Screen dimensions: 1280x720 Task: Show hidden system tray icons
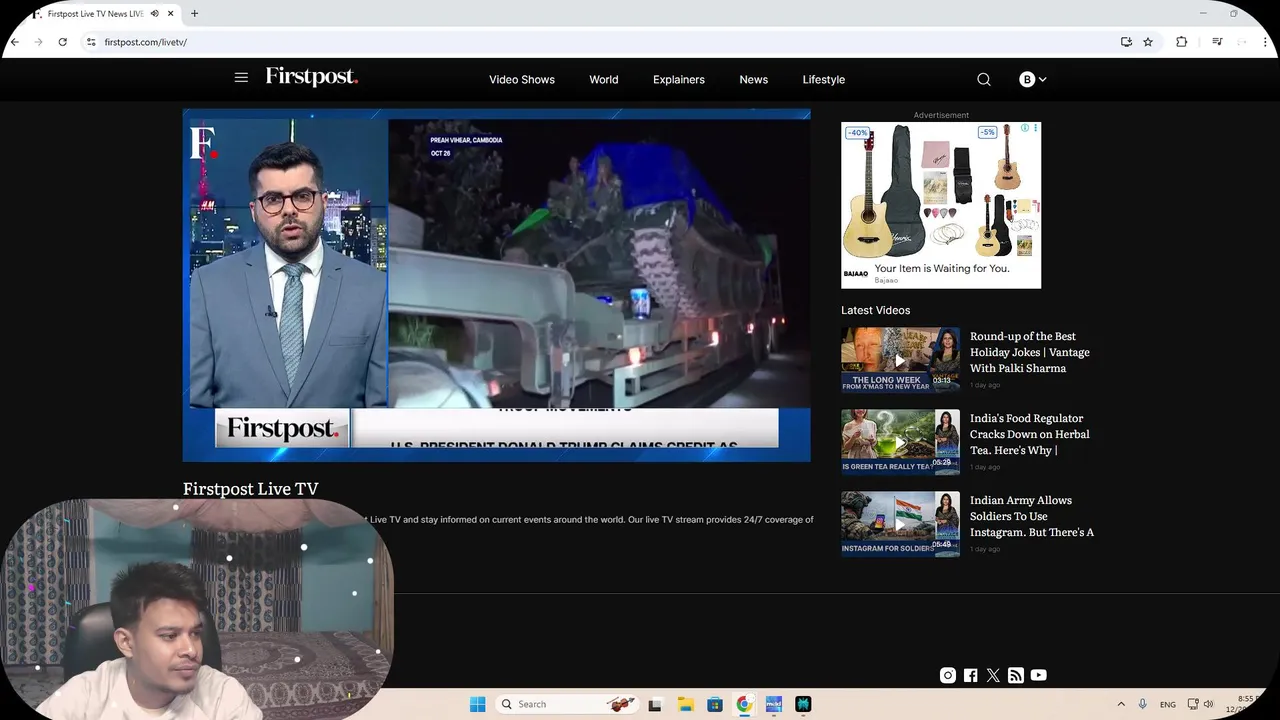pyautogui.click(x=1121, y=704)
